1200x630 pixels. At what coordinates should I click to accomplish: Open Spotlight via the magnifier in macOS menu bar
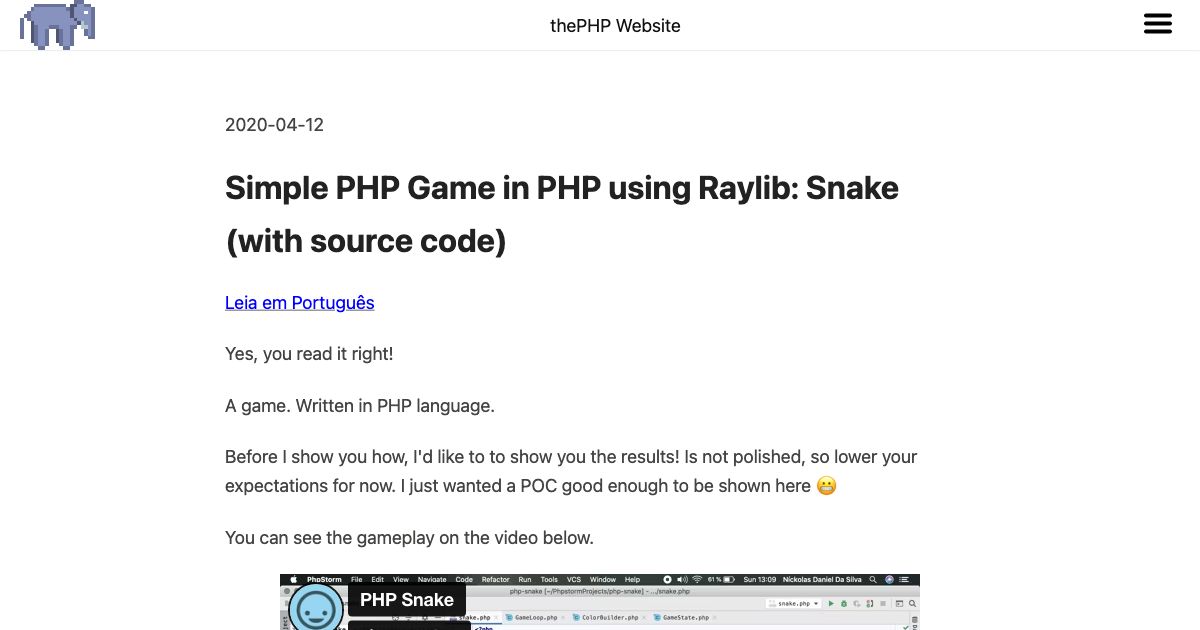(873, 579)
